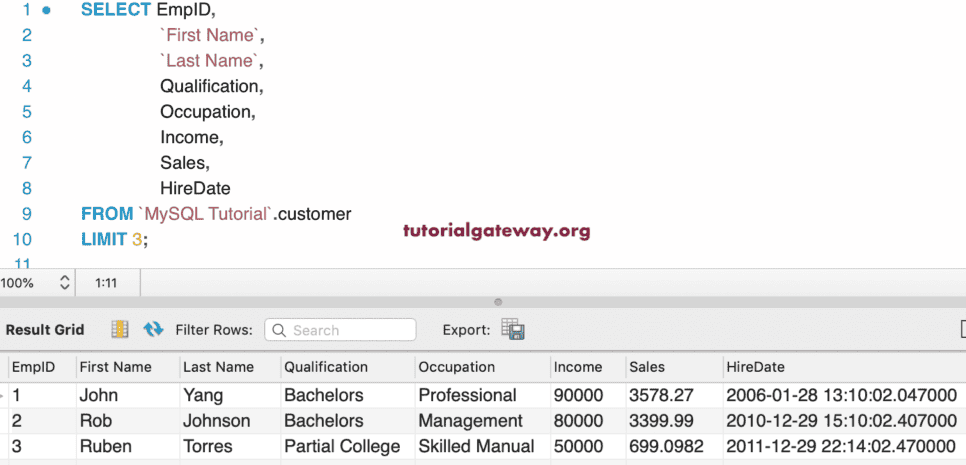Screen dimensions: 966x465
Task: Click the cursor position indicator 1:11
Action: pyautogui.click(x=106, y=283)
